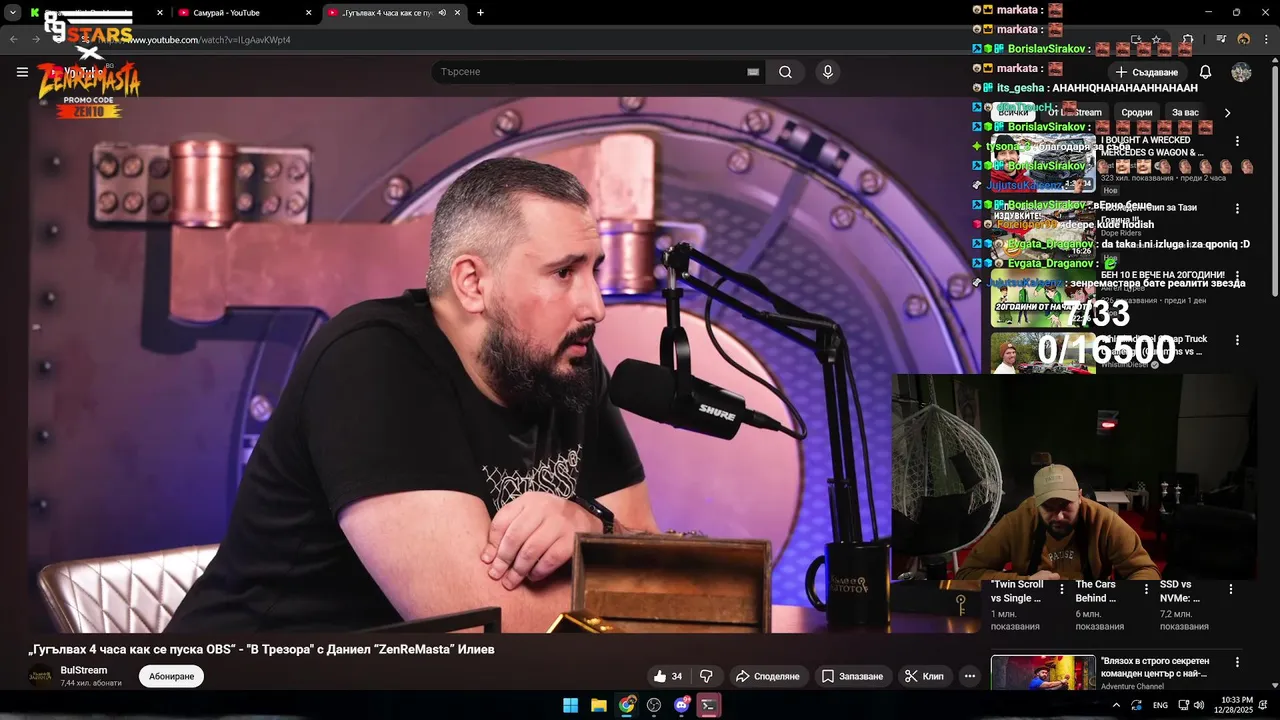Open the video title text
Viewport: 1280px width, 720px height.
coord(261,649)
